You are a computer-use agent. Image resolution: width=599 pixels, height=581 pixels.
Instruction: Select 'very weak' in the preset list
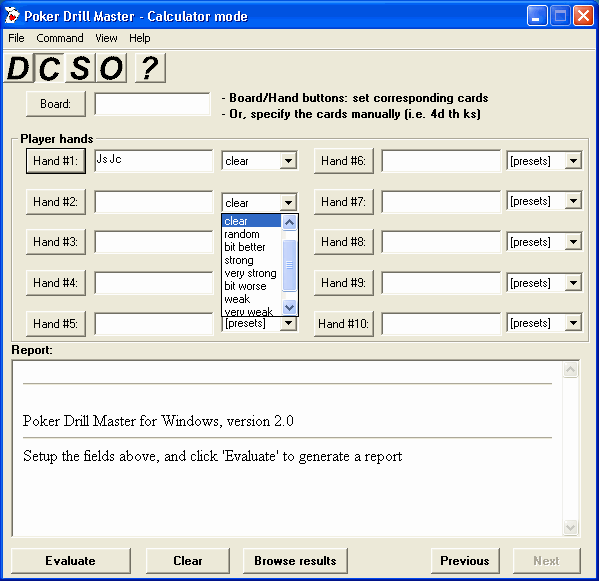(252, 311)
